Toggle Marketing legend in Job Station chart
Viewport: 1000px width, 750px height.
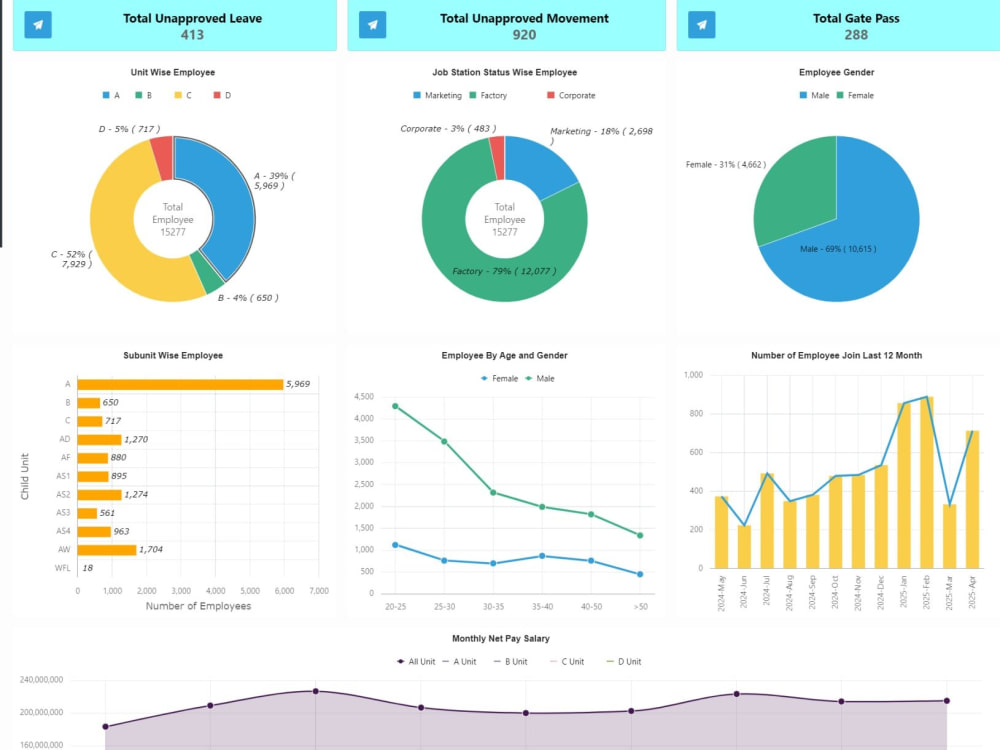(x=438, y=95)
